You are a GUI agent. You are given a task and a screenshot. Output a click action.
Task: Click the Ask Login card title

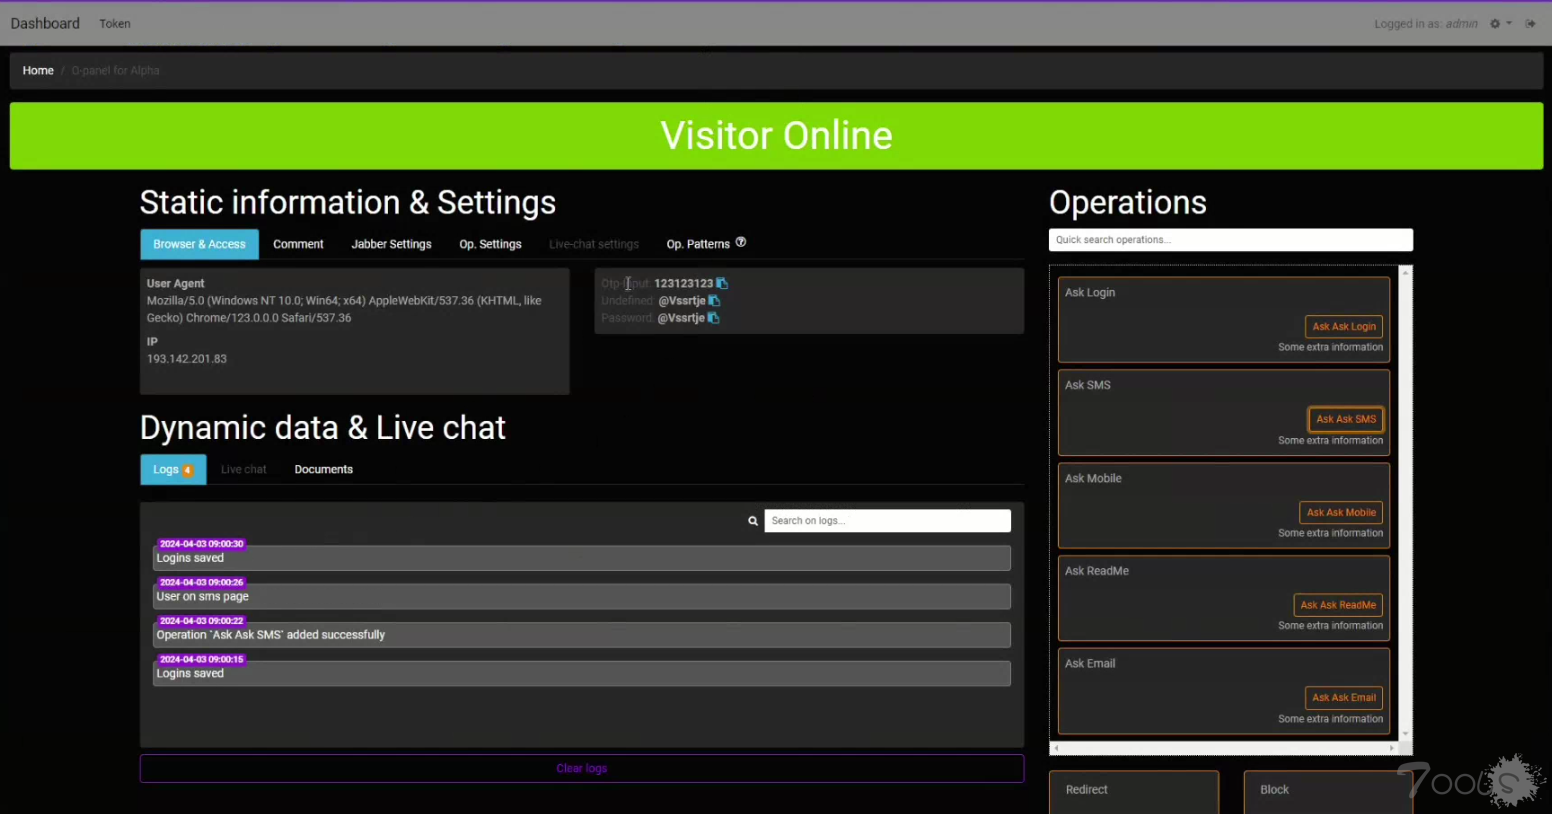1090,293
